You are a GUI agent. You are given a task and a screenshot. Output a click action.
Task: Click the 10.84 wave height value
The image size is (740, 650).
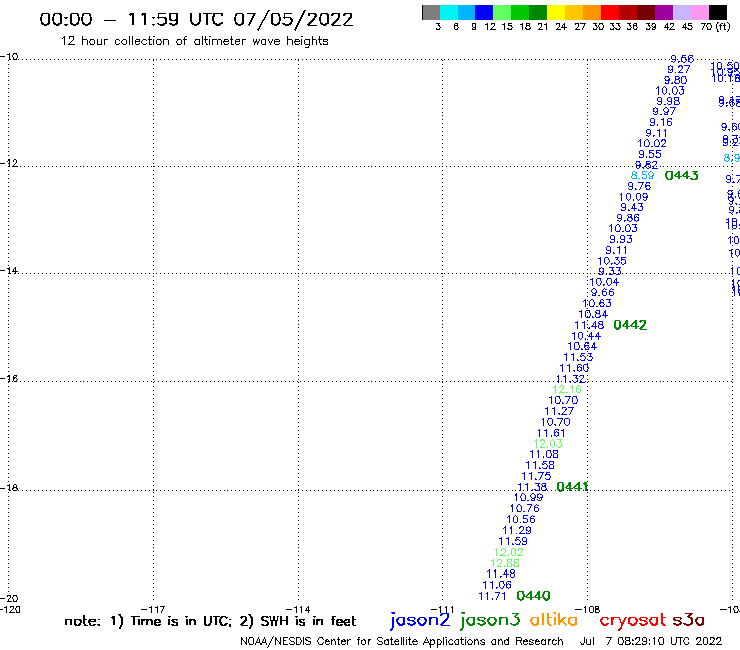coord(593,314)
